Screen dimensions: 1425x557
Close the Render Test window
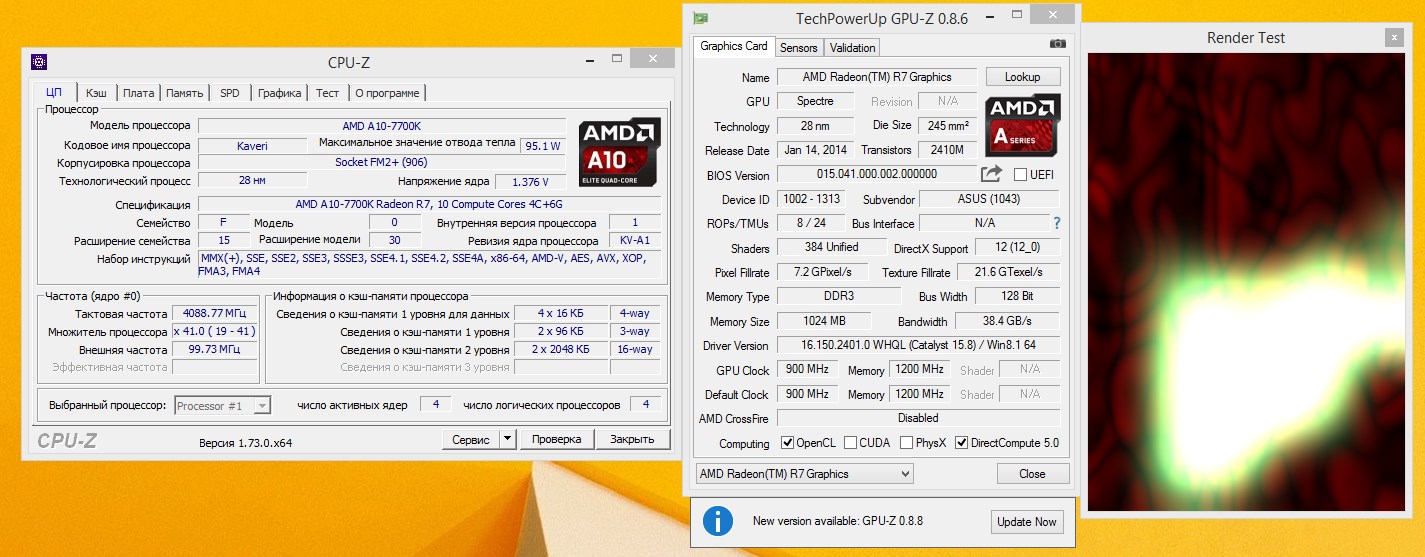pyautogui.click(x=1394, y=37)
